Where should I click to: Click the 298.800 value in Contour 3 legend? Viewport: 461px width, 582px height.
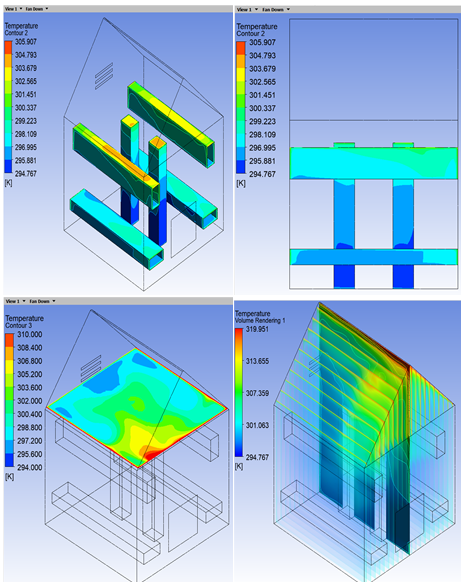[30, 428]
